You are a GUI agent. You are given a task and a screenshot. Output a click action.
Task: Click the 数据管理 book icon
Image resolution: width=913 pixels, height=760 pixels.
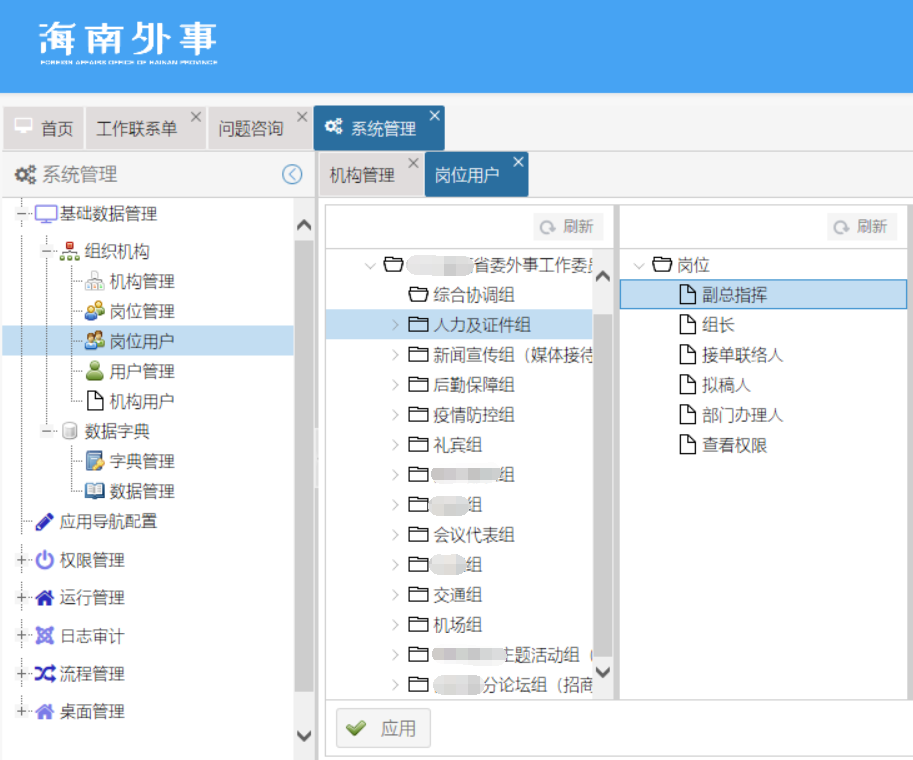pos(94,491)
